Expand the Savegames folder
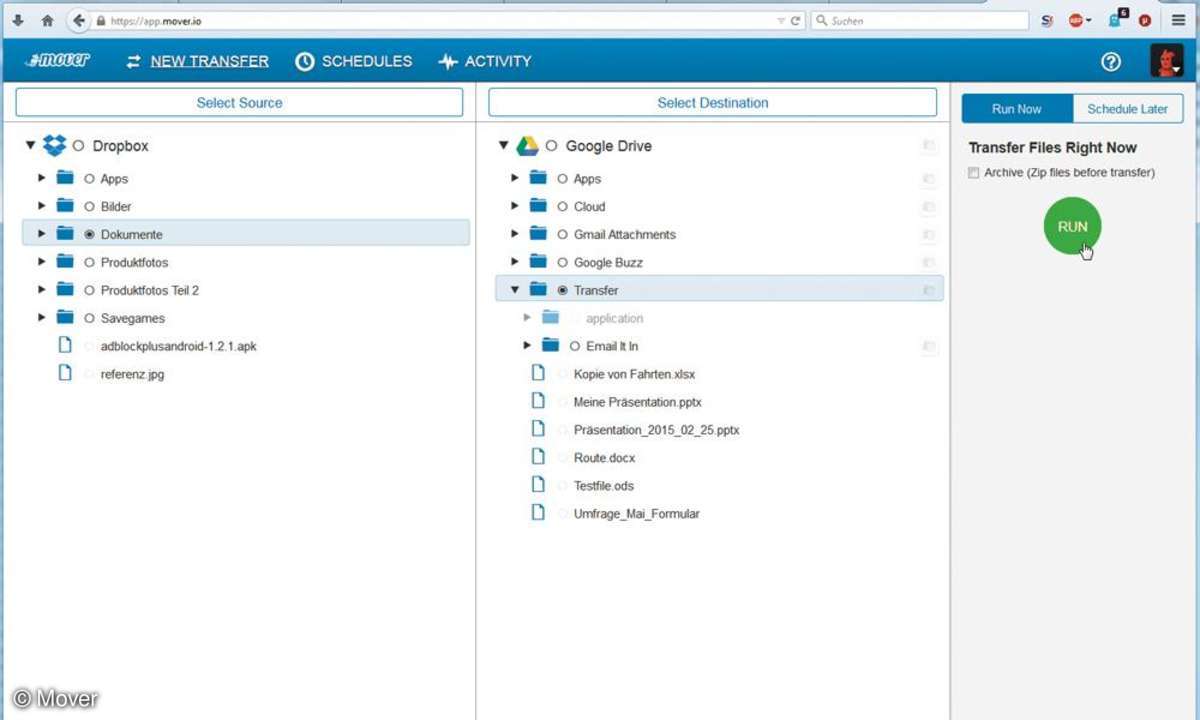 coord(41,318)
